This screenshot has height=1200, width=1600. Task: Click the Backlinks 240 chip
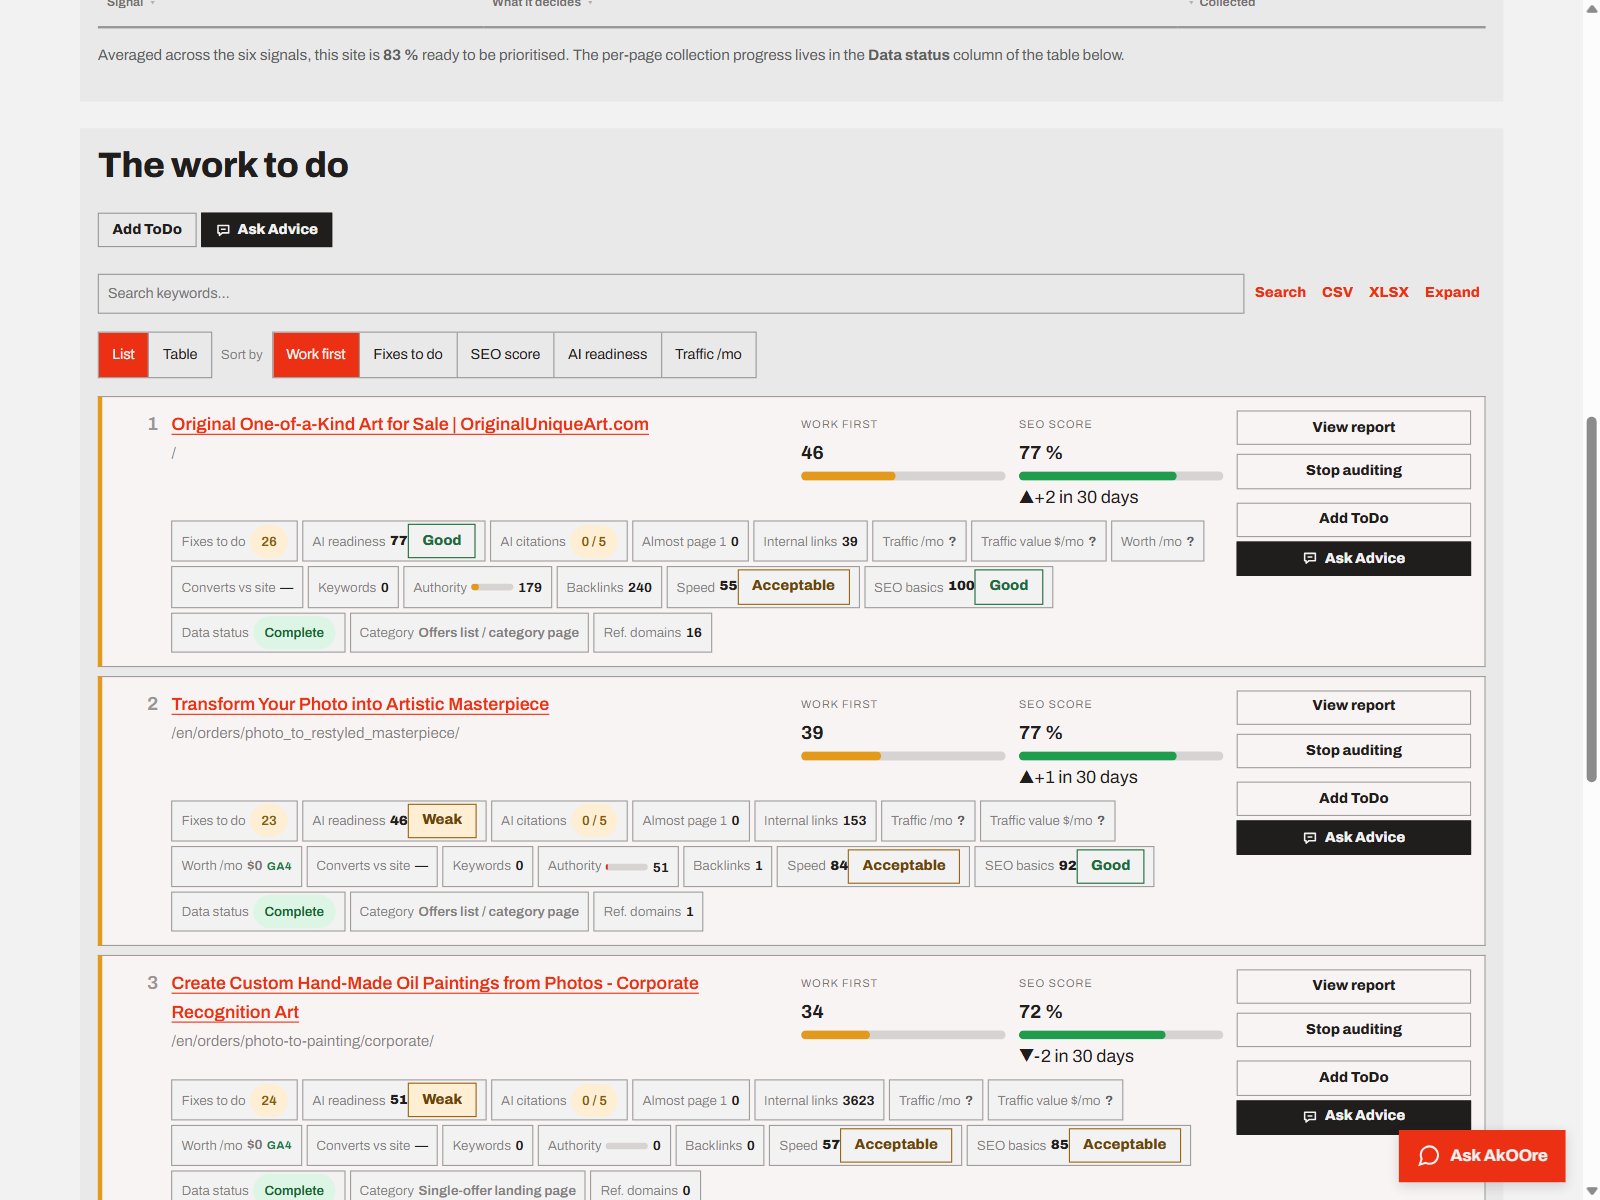point(609,587)
